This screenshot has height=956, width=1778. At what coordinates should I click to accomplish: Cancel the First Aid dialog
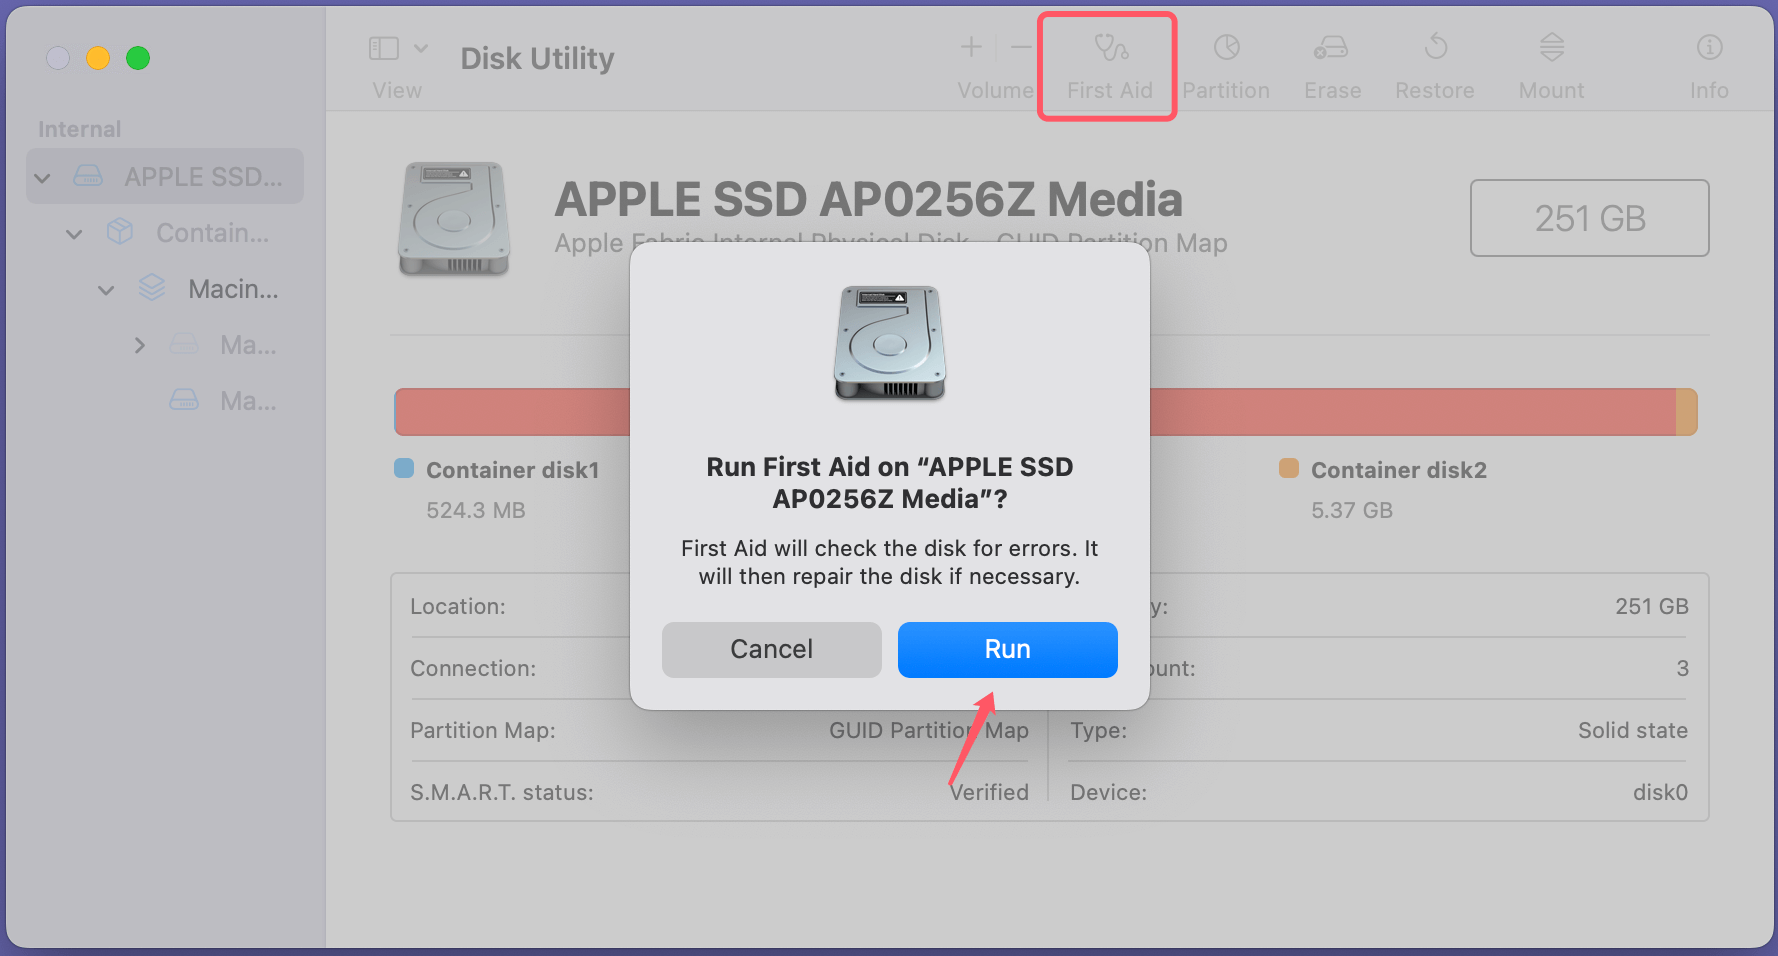pos(771,649)
